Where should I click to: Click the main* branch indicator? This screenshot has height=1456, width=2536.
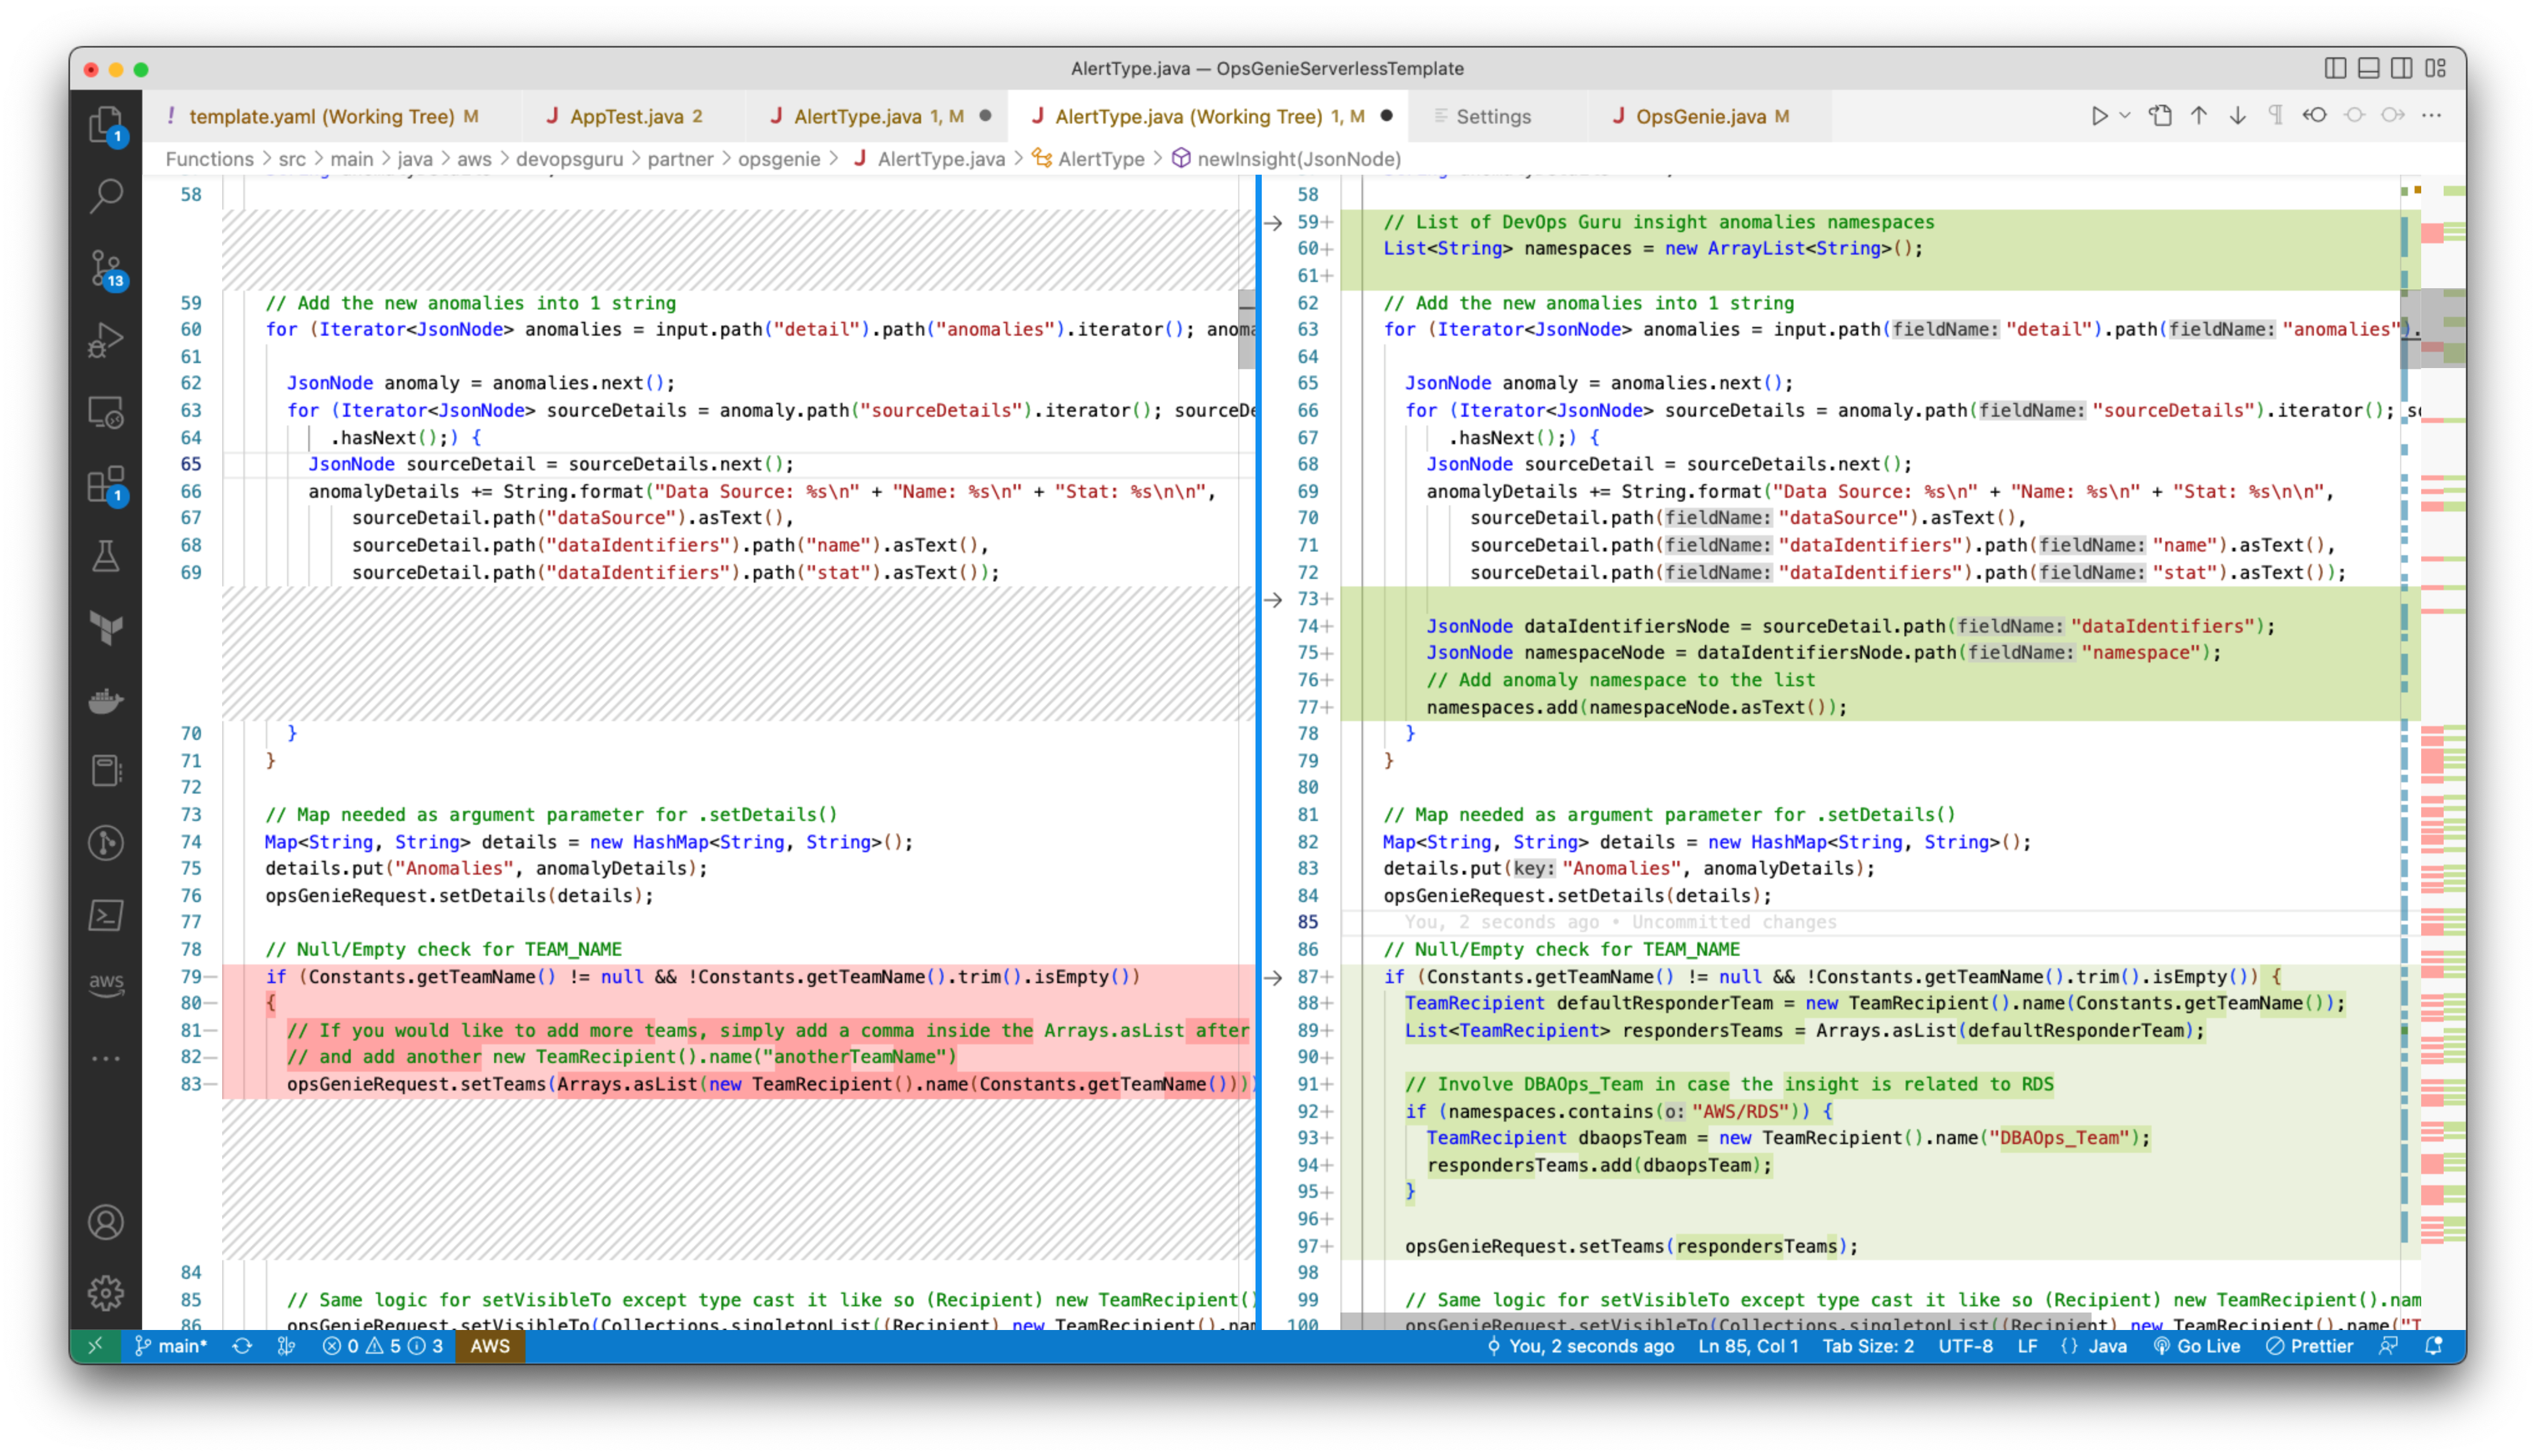(x=172, y=1346)
